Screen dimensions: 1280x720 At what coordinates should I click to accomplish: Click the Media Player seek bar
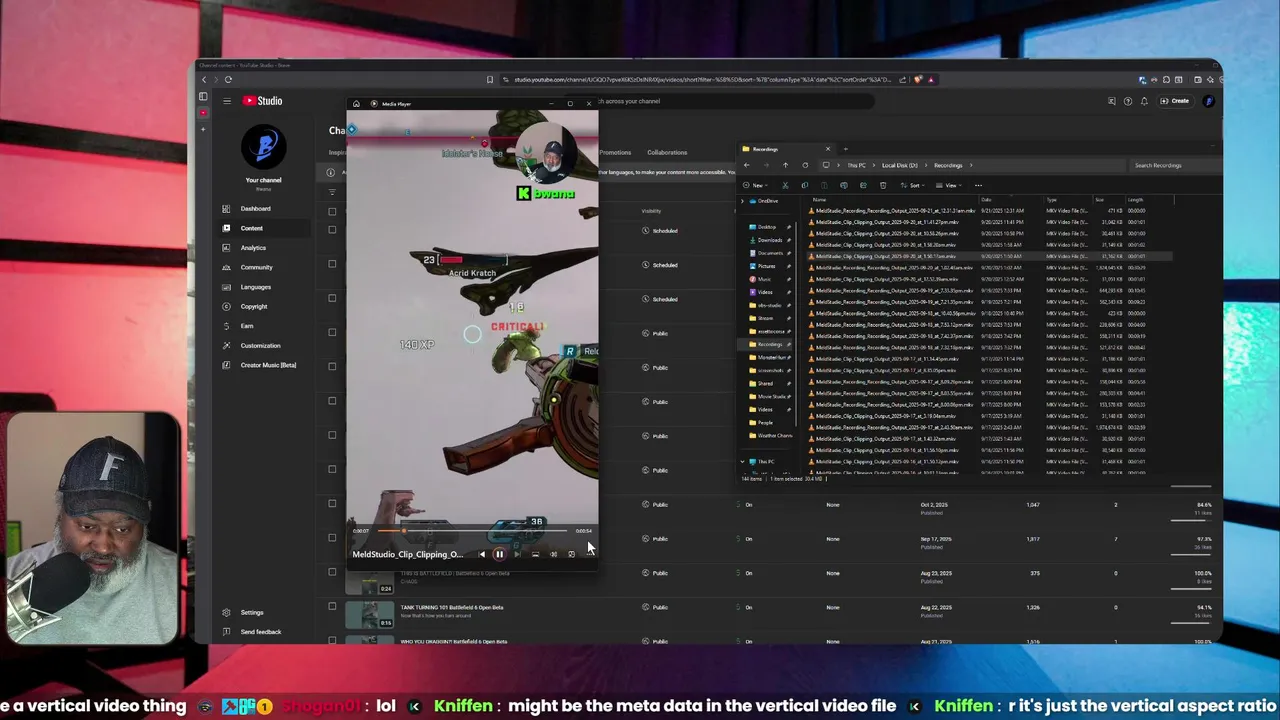[472, 531]
